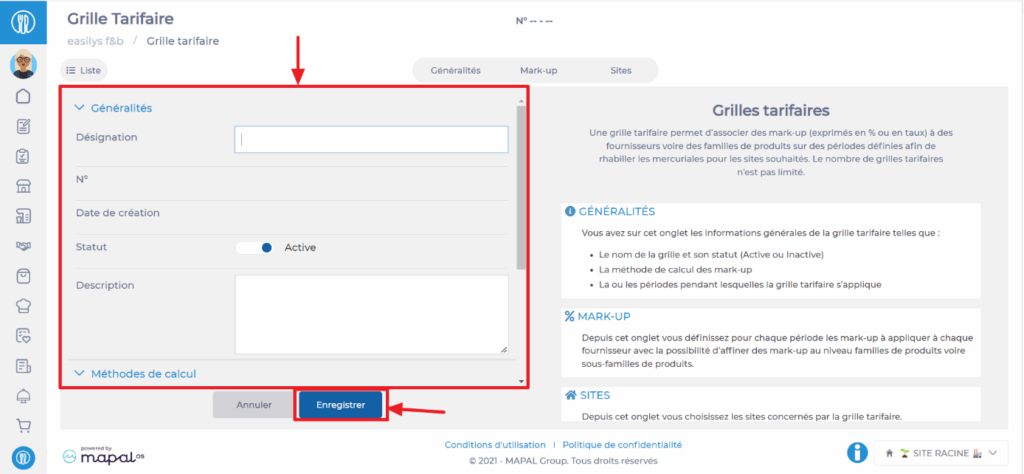The image size is (1024, 474).
Task: Click the Enregistrer button
Action: click(x=341, y=405)
